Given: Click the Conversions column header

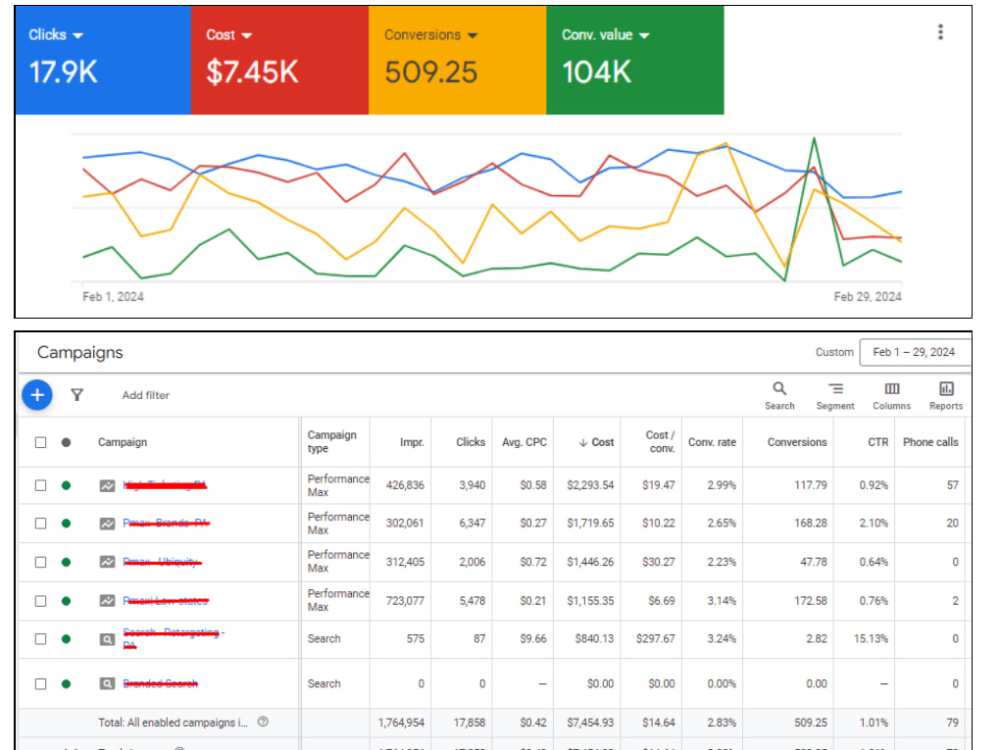Looking at the screenshot, I should (x=797, y=443).
